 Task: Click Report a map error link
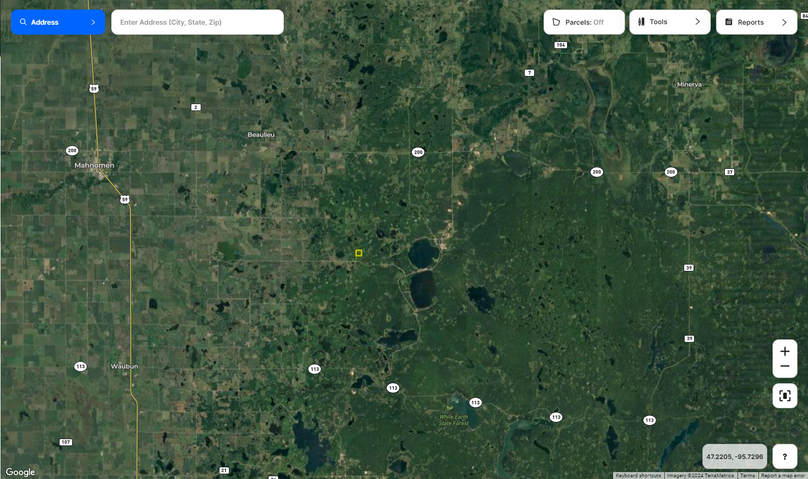coord(782,475)
